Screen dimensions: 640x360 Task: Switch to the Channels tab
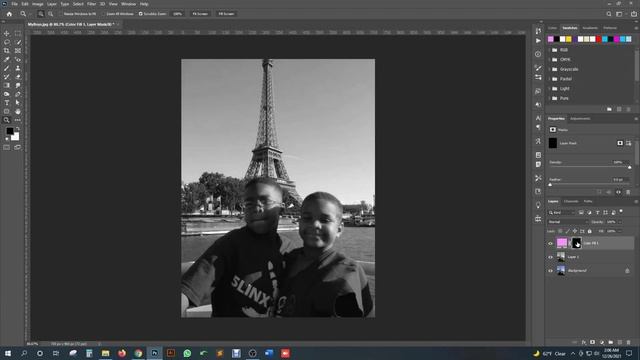tap(571, 201)
